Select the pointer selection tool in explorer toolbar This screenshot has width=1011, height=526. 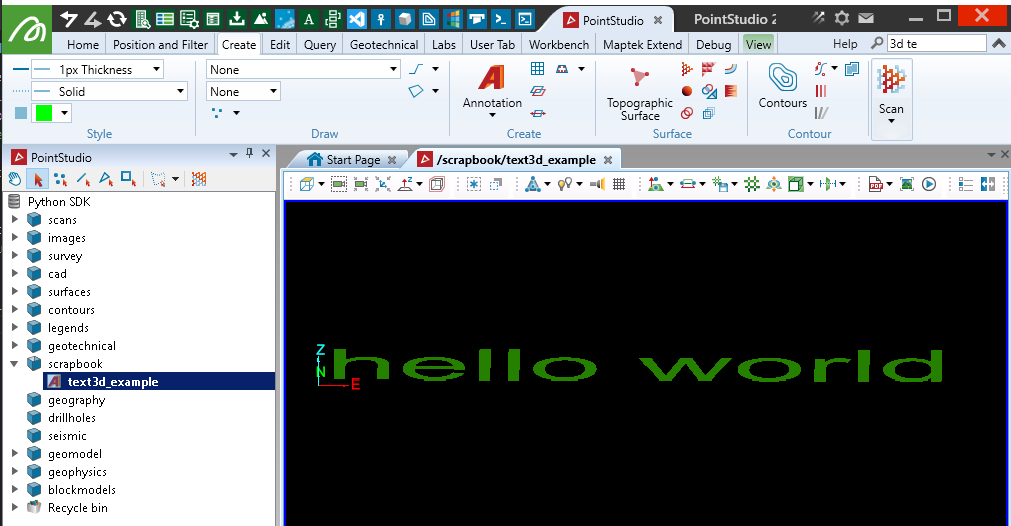[37, 179]
